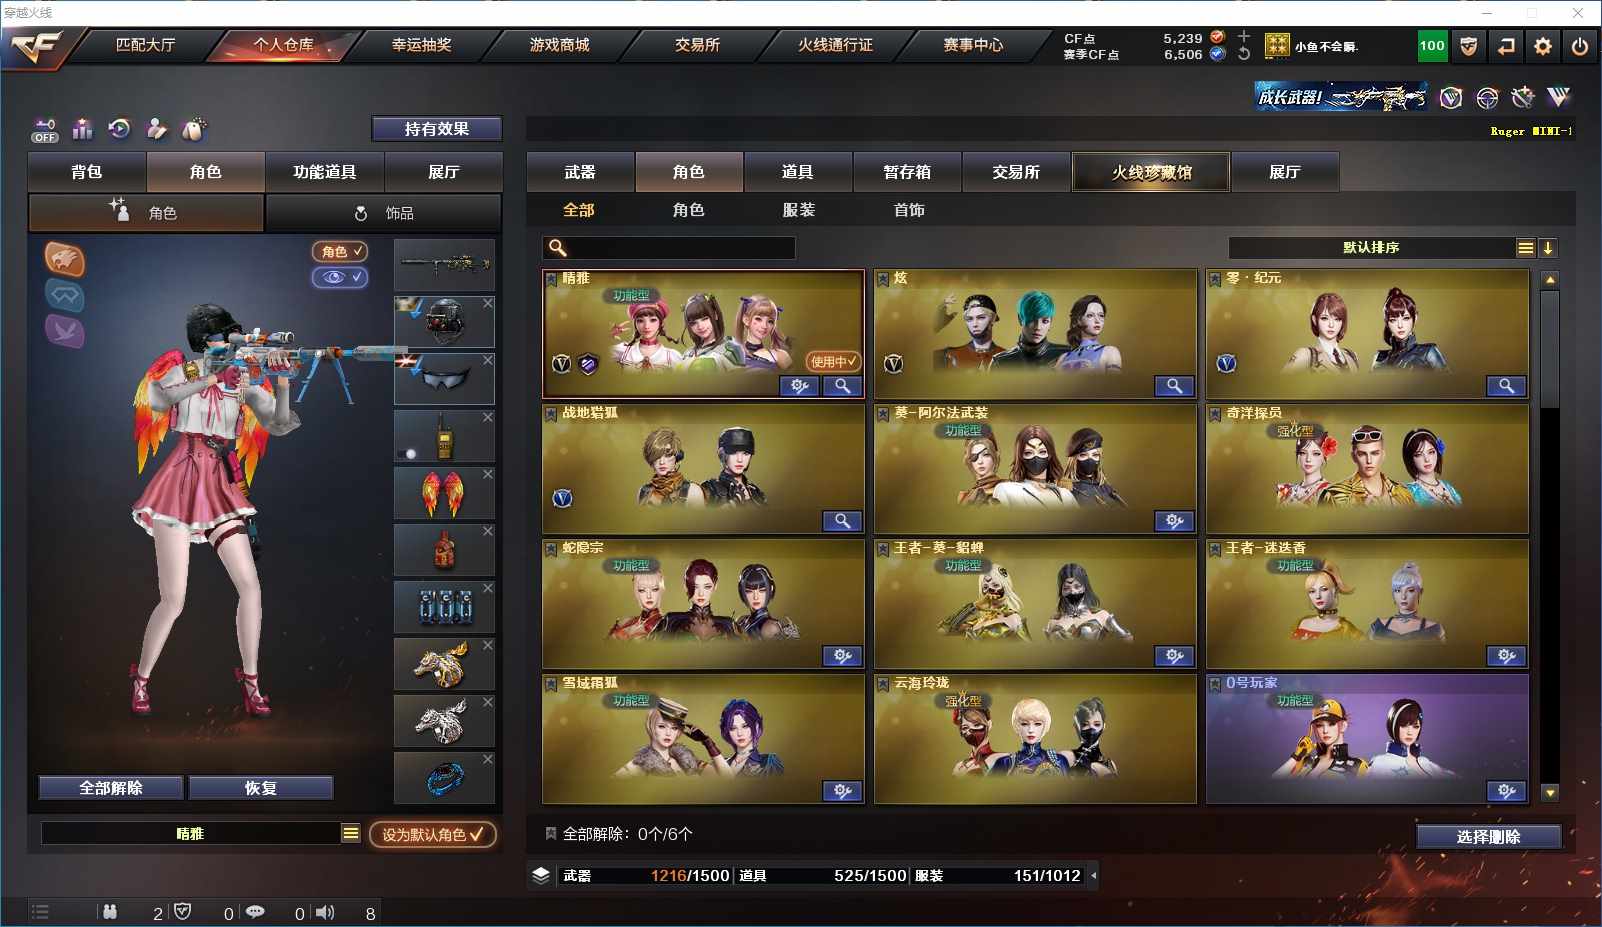Click the plus icon to add CF点
The height and width of the screenshot is (927, 1602).
[x=1244, y=37]
